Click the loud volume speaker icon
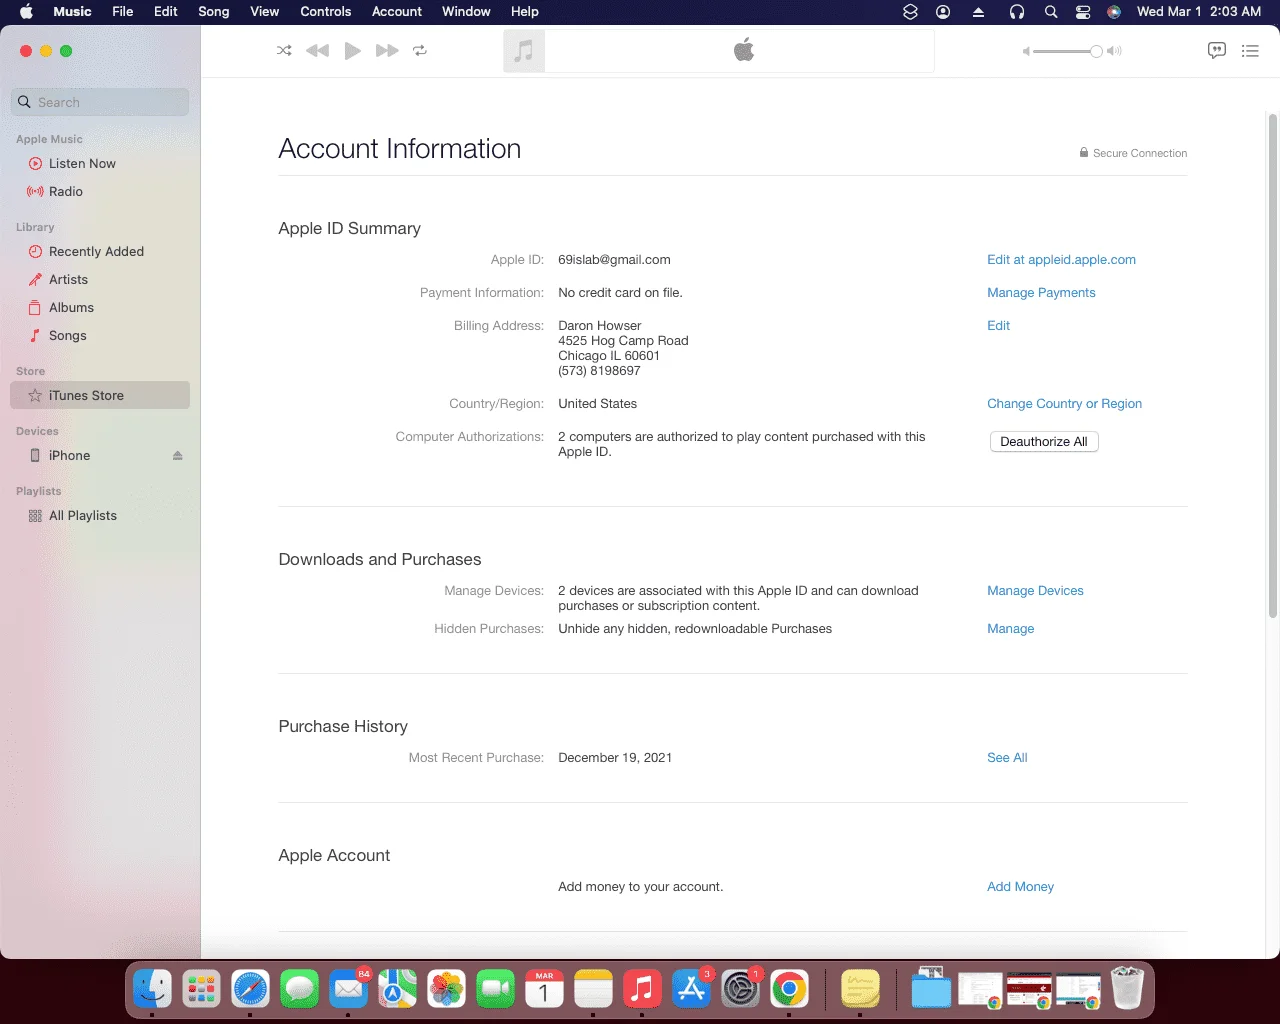 point(1115,51)
